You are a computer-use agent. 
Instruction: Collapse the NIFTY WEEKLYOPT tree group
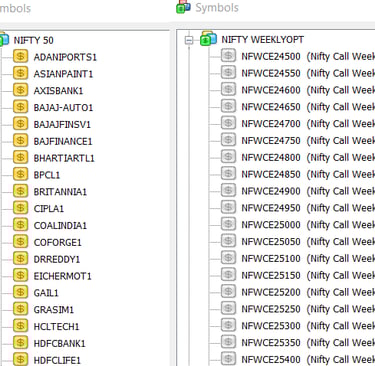click(189, 40)
